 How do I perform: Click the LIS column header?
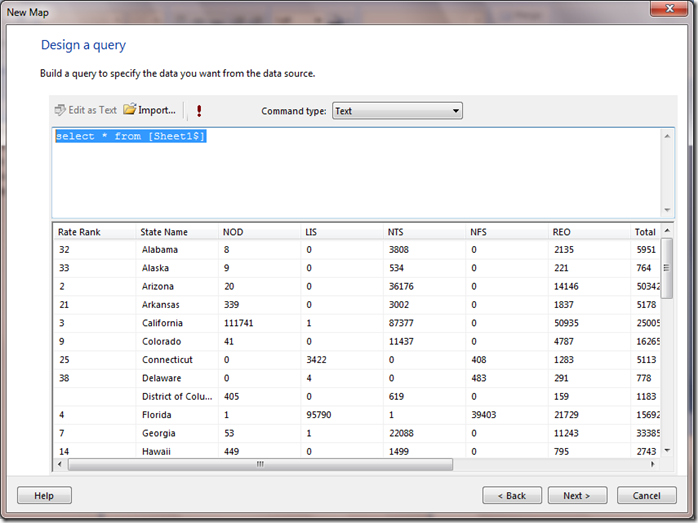tap(342, 232)
